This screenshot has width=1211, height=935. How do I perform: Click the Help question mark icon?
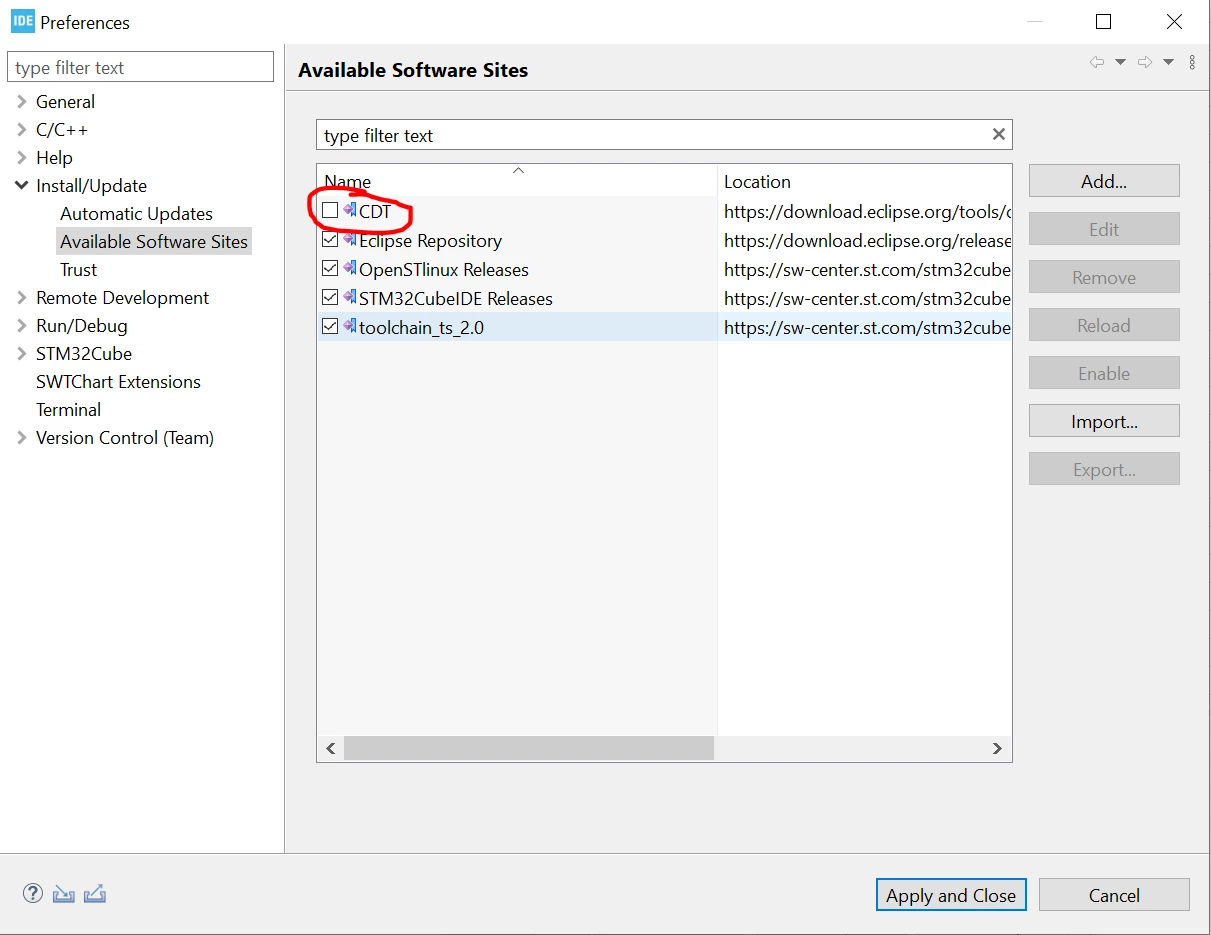[33, 893]
